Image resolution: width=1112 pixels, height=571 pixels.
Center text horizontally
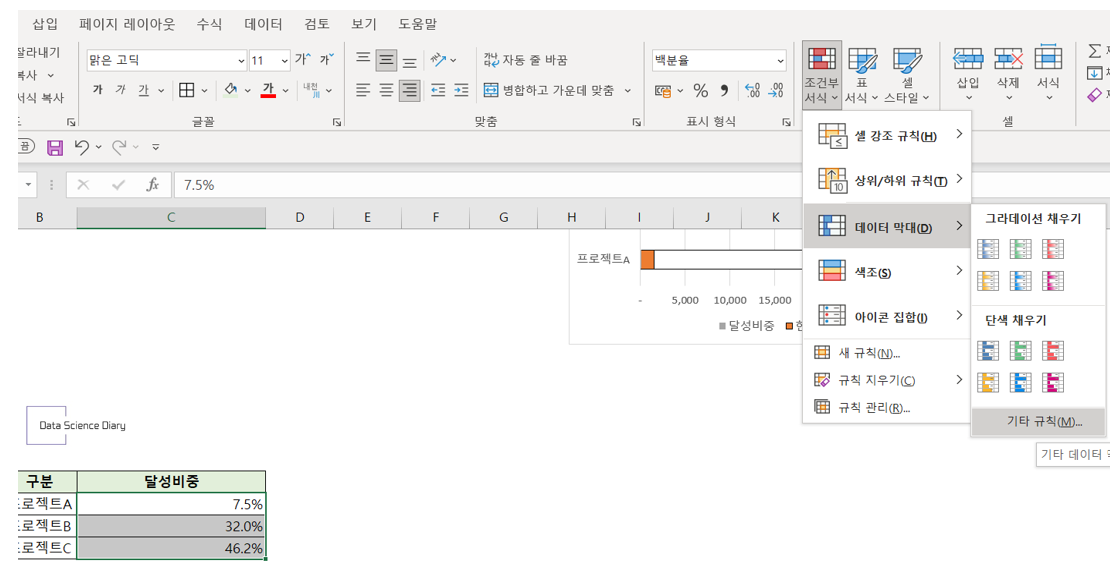click(x=387, y=90)
